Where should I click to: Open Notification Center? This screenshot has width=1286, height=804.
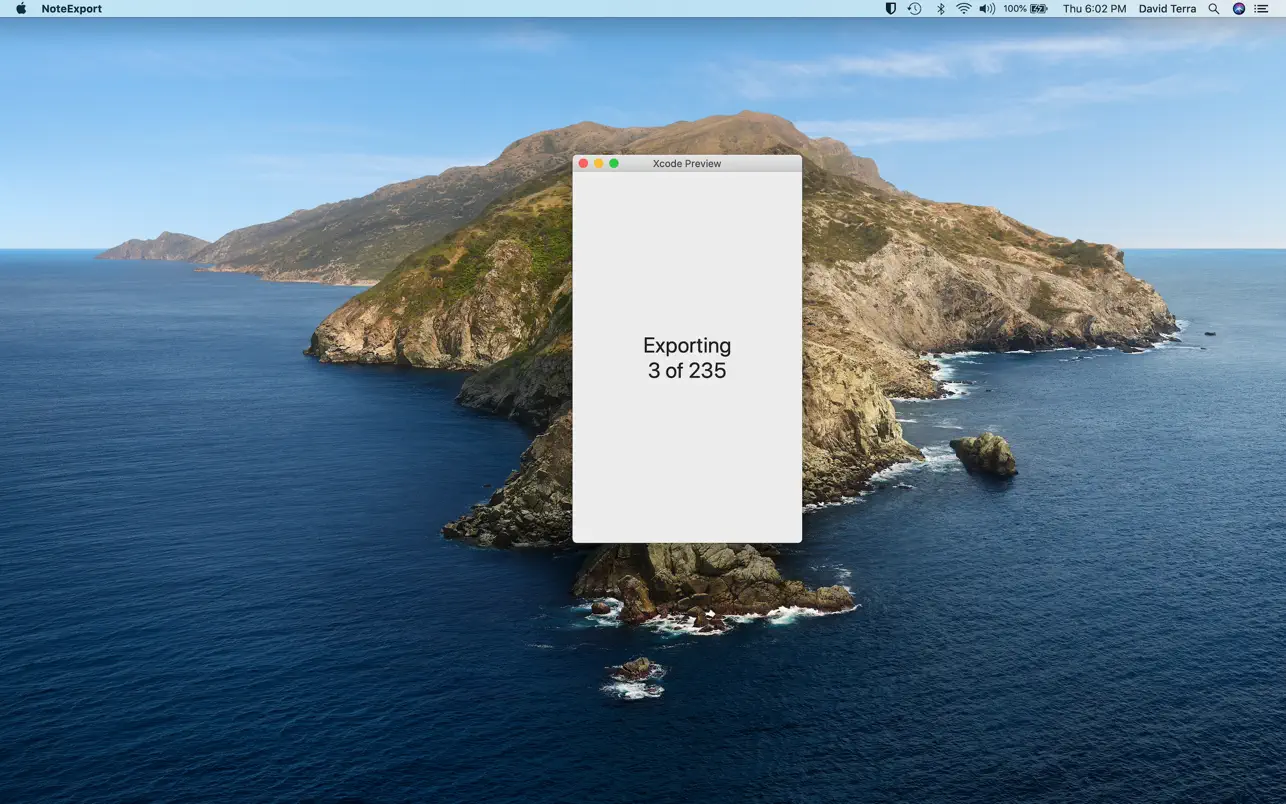[x=1262, y=8]
